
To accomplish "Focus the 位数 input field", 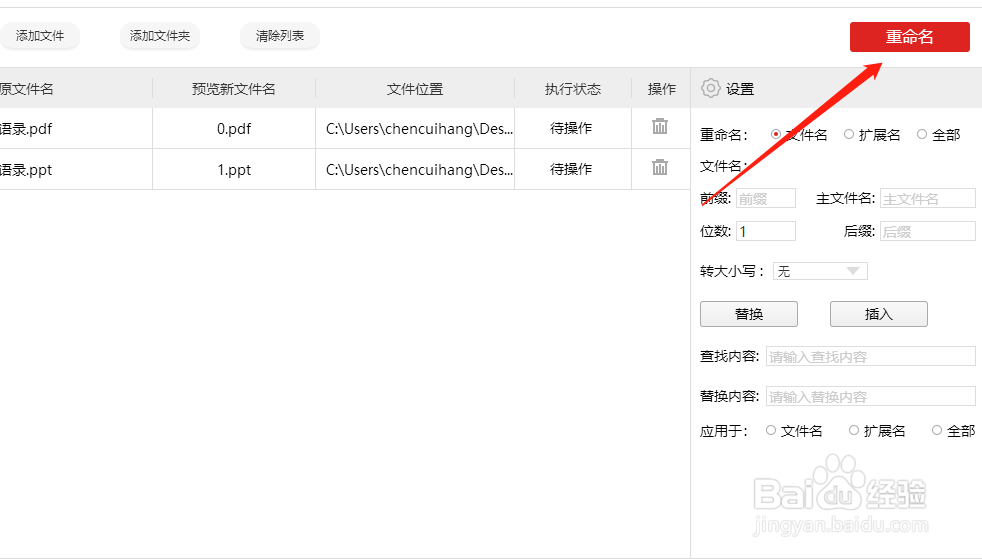I will pyautogui.click(x=766, y=231).
